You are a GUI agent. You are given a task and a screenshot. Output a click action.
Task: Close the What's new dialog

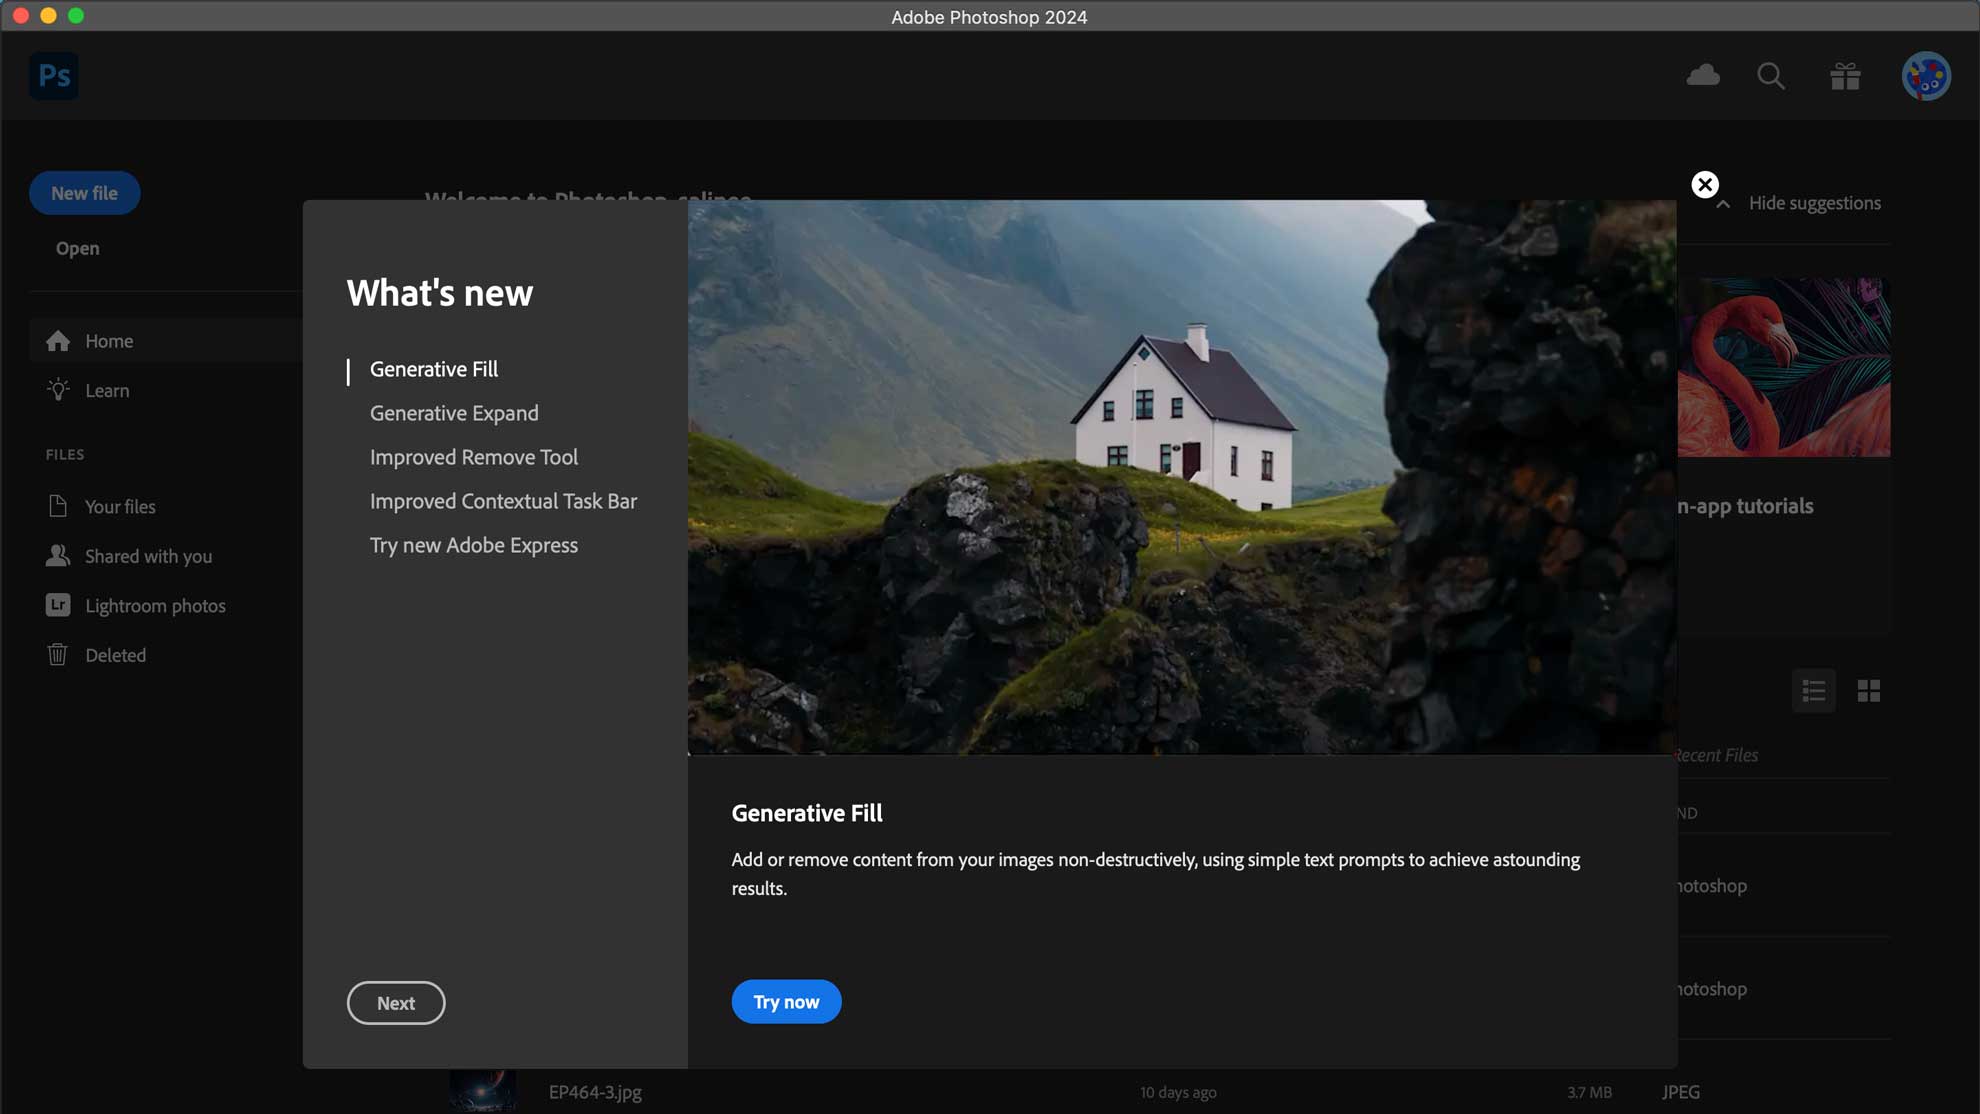1704,185
